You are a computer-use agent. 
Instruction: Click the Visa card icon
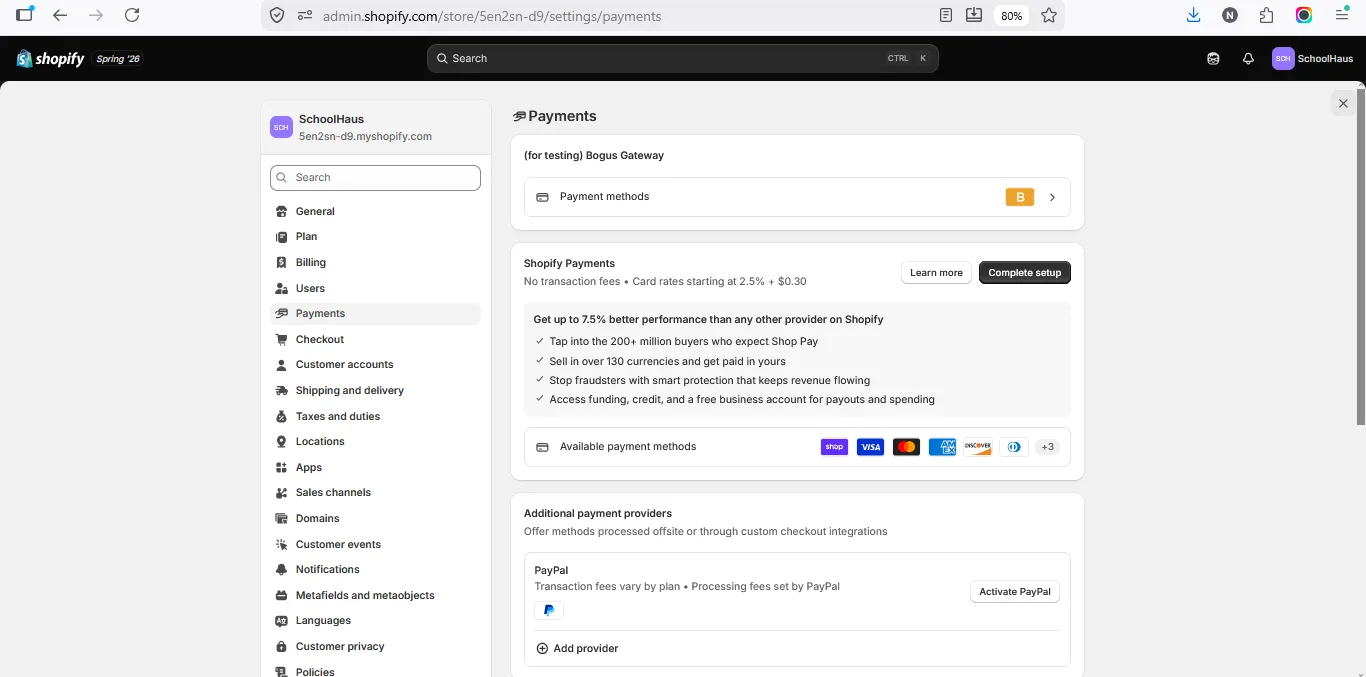click(x=870, y=447)
